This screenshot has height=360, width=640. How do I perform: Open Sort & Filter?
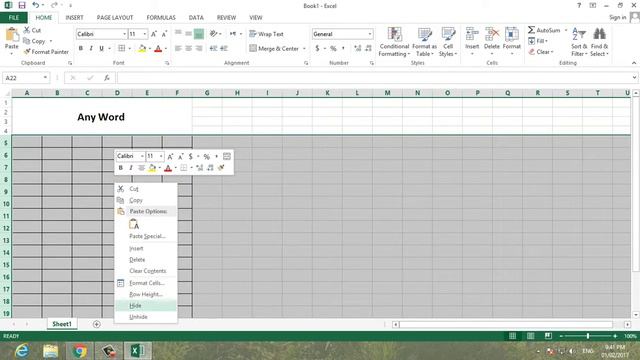[x=579, y=42]
